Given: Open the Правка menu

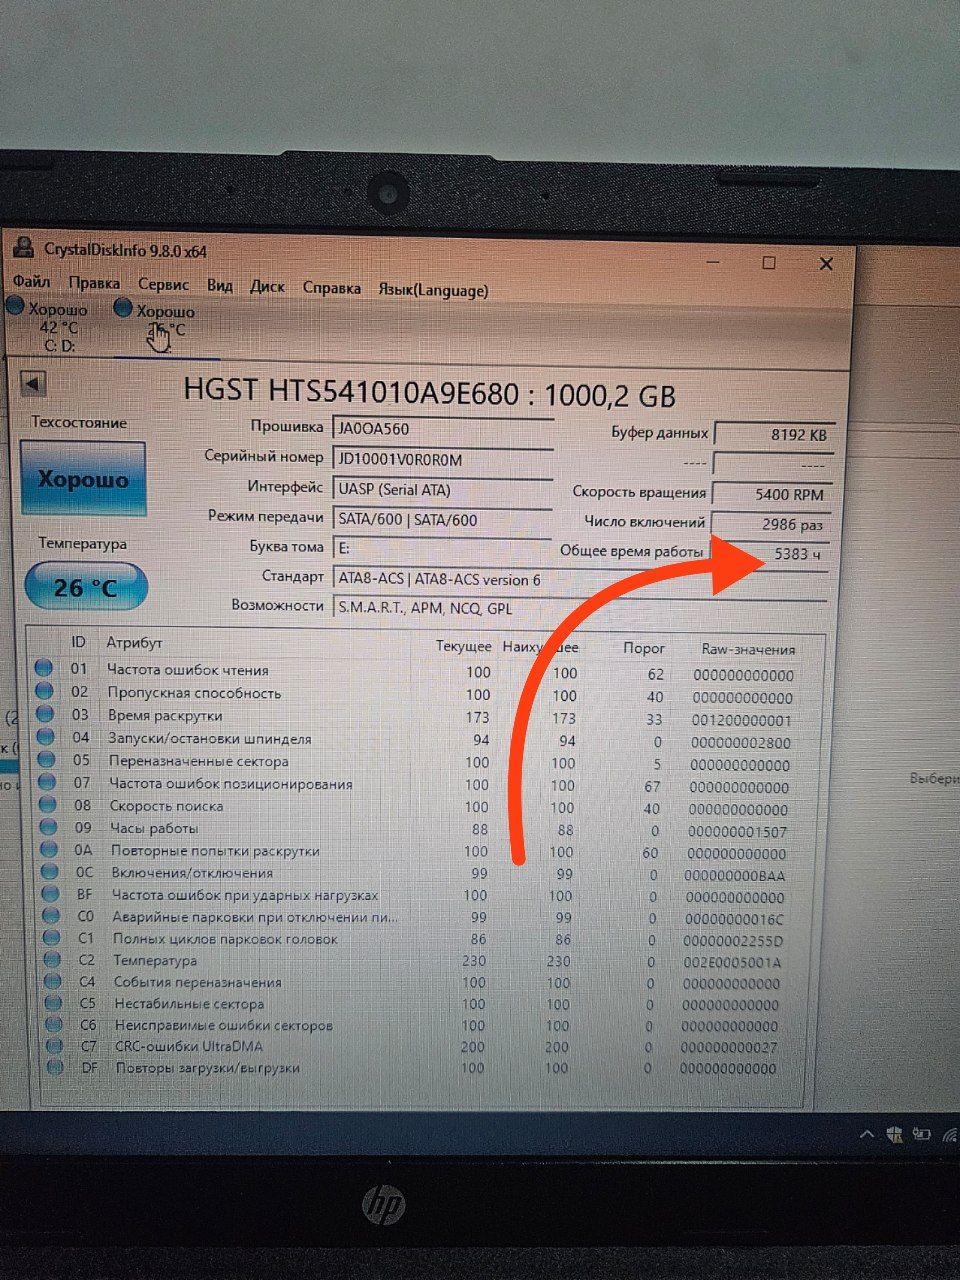Looking at the screenshot, I should click(94, 283).
